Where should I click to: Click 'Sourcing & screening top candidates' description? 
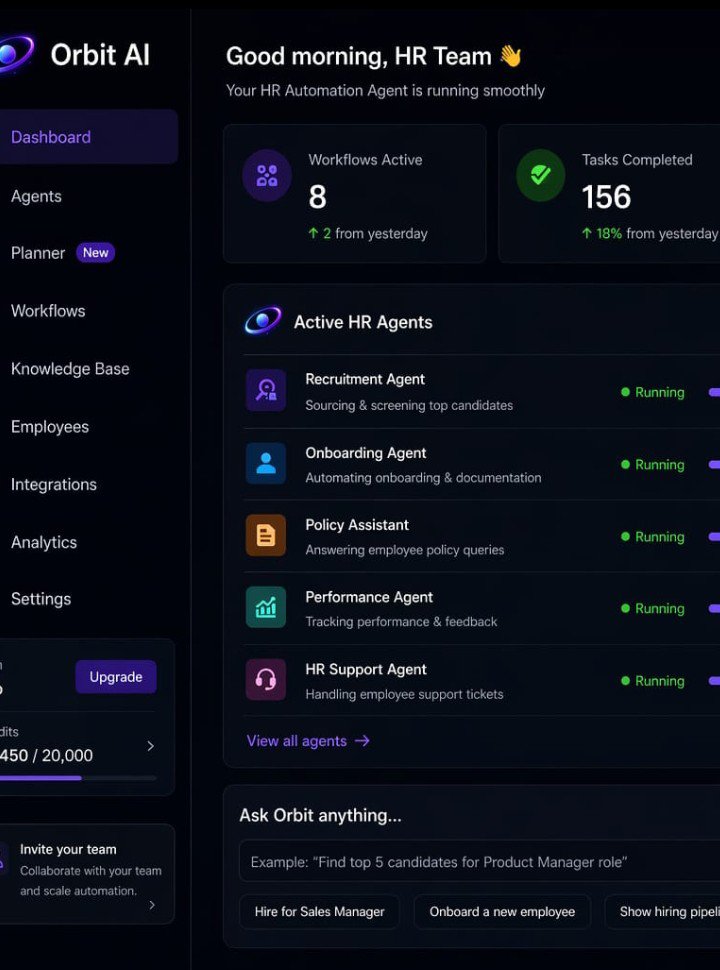409,405
